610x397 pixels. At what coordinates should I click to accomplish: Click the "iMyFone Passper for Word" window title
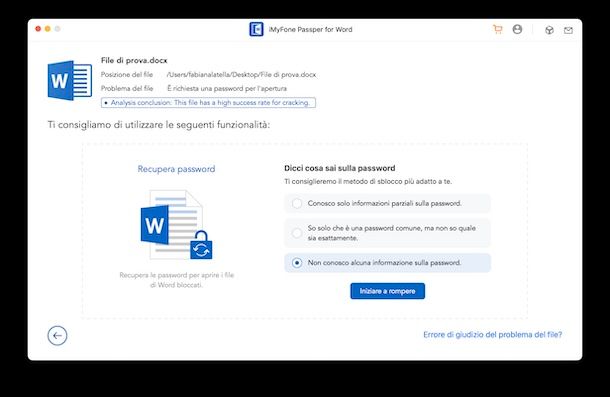tap(310, 30)
